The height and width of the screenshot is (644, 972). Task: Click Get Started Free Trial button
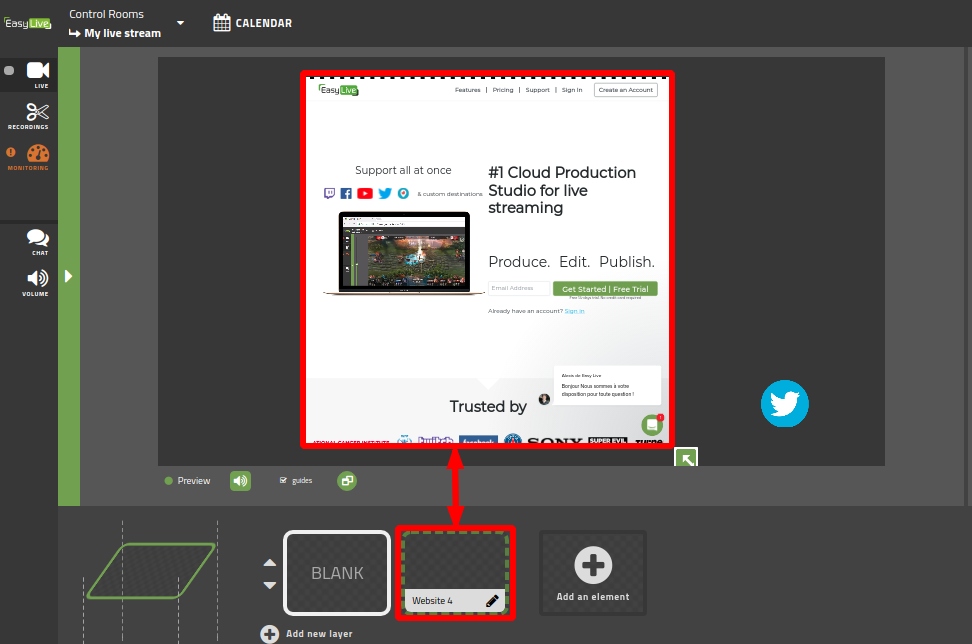pyautogui.click(x=605, y=289)
